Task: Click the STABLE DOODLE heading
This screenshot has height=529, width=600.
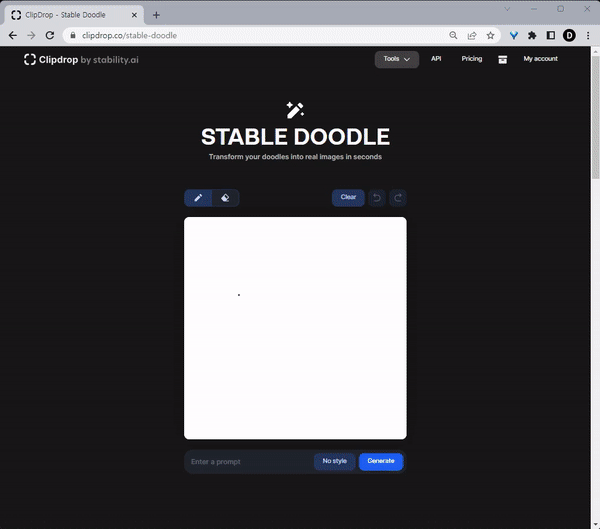Action: [x=295, y=137]
